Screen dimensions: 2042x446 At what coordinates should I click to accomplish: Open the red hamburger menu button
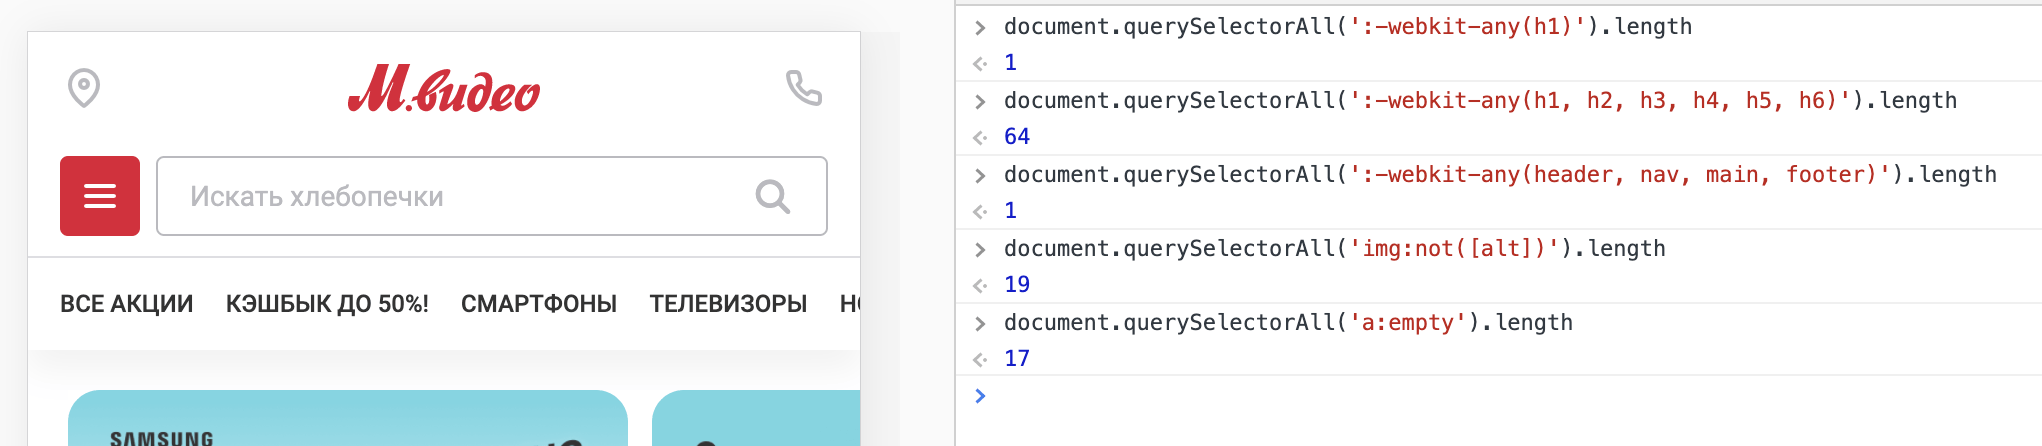coord(100,196)
